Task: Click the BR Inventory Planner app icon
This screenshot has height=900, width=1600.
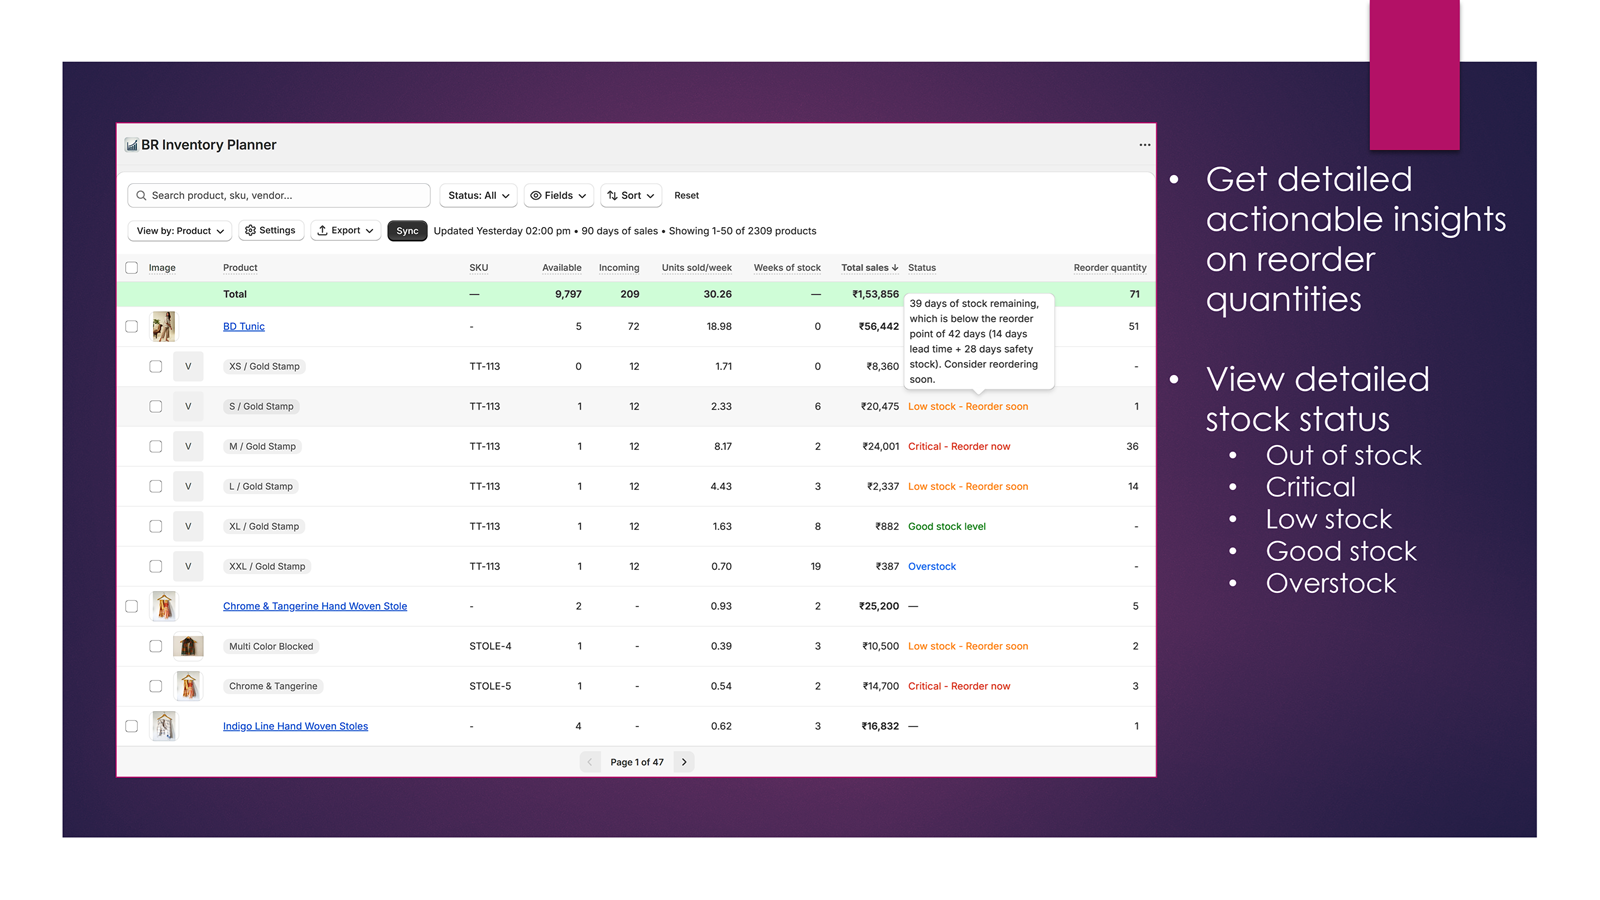Action: 131,145
